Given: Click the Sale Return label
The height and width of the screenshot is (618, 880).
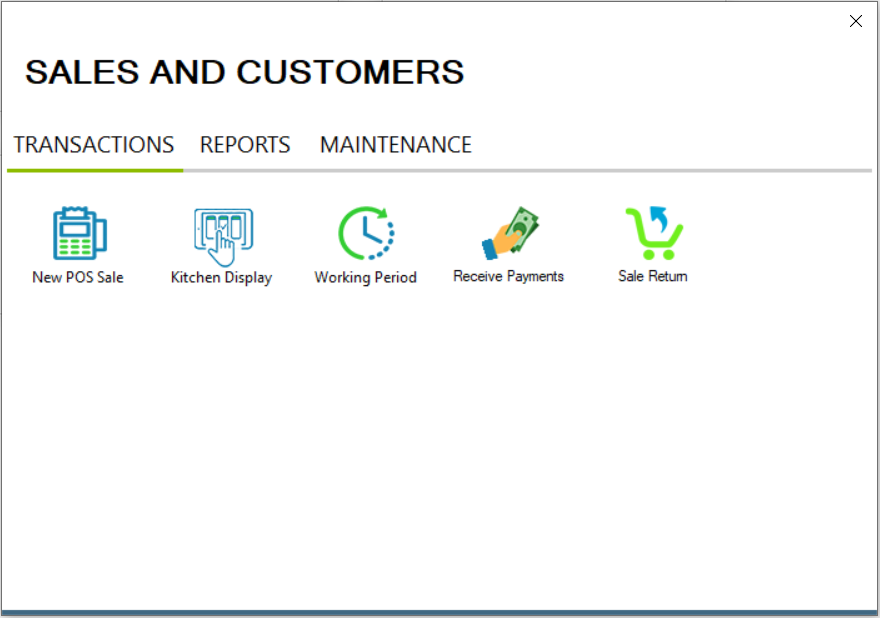Looking at the screenshot, I should 653,276.
